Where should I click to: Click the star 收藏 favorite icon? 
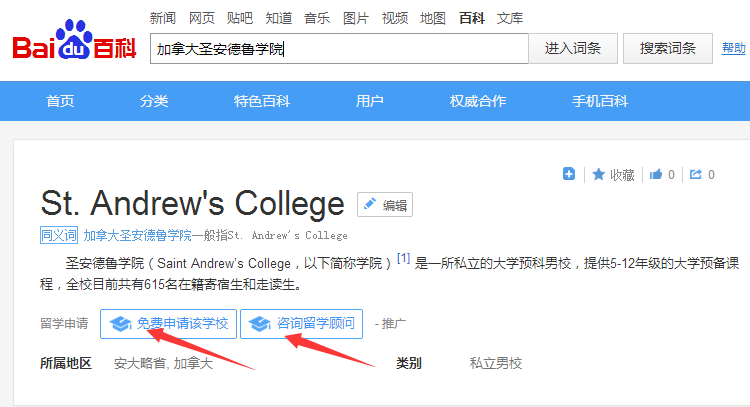pyautogui.click(x=598, y=175)
